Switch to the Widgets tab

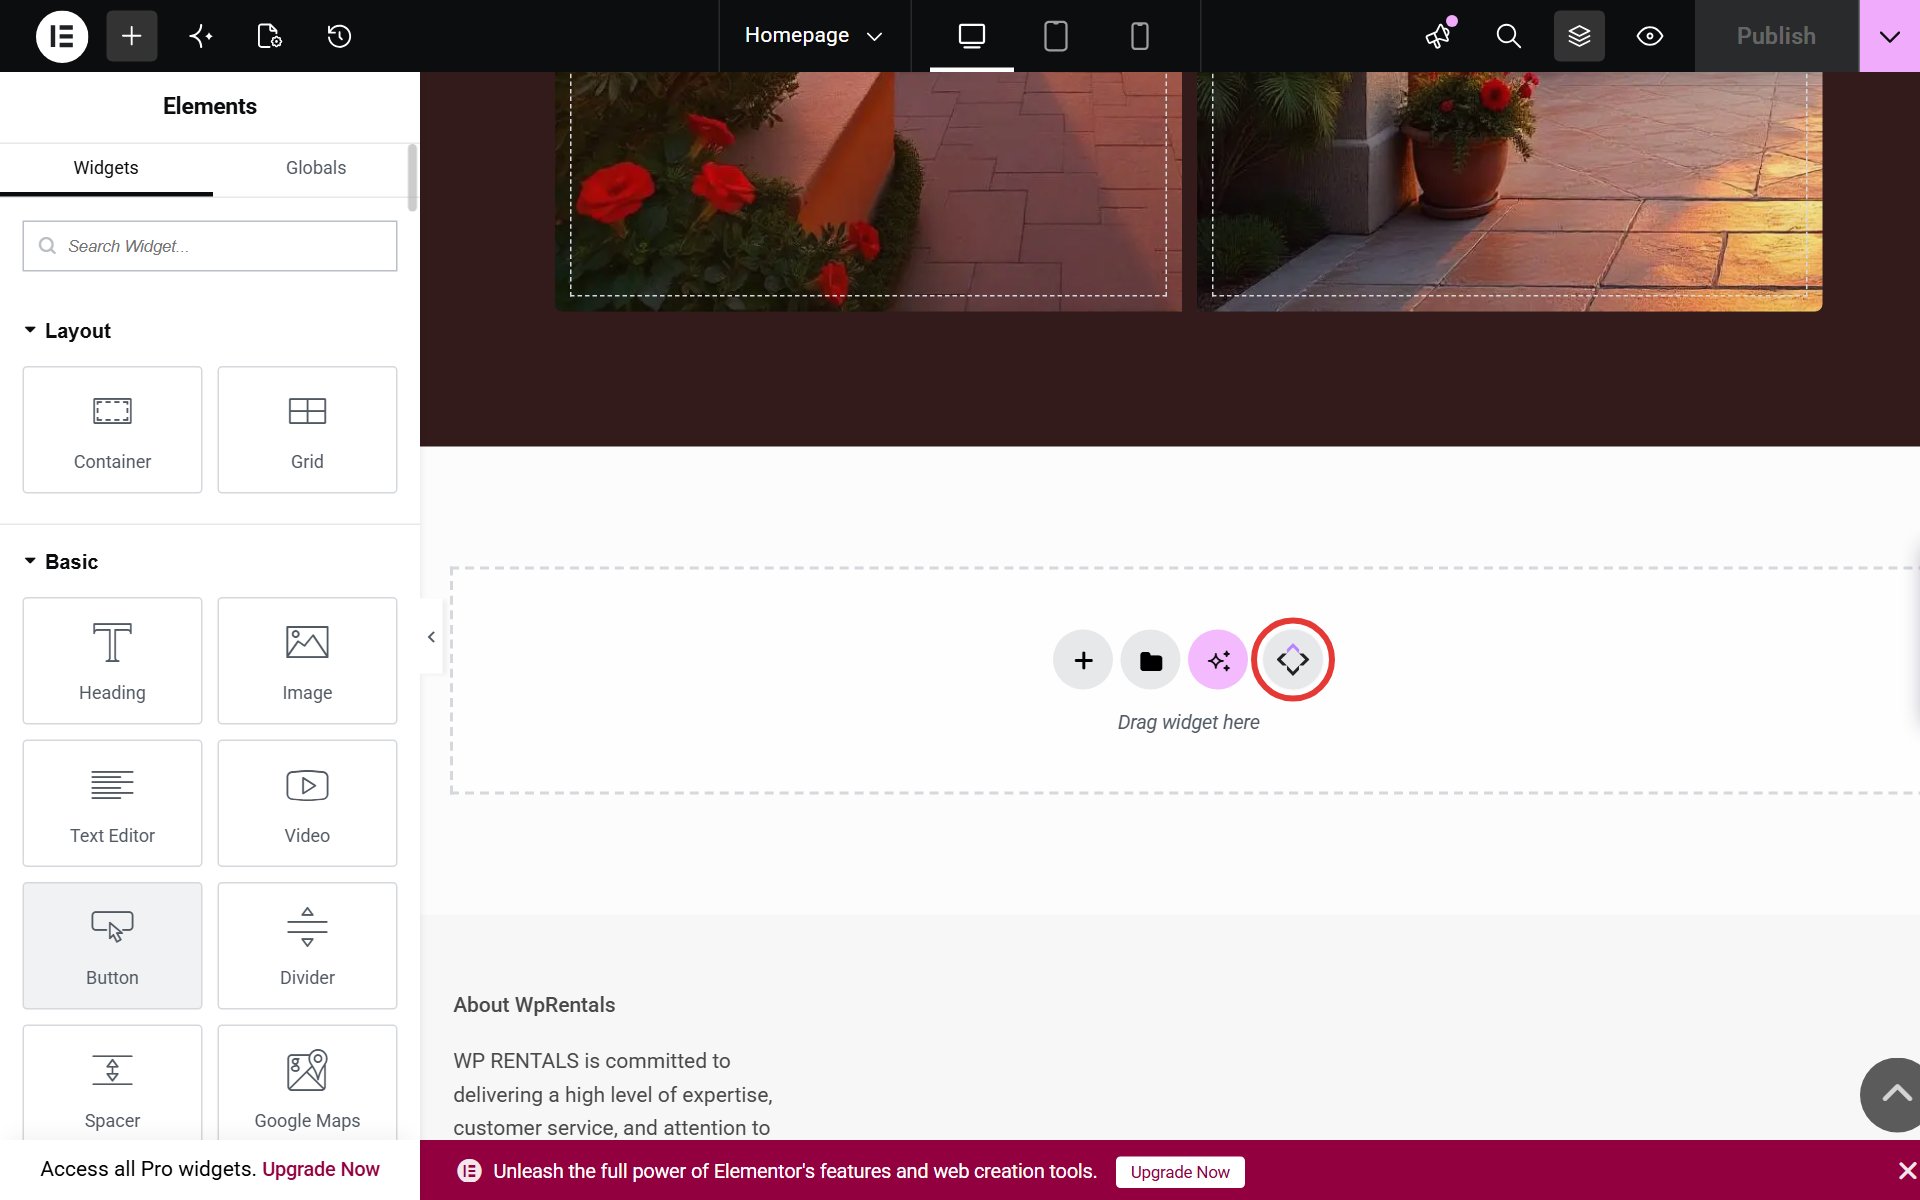click(106, 168)
